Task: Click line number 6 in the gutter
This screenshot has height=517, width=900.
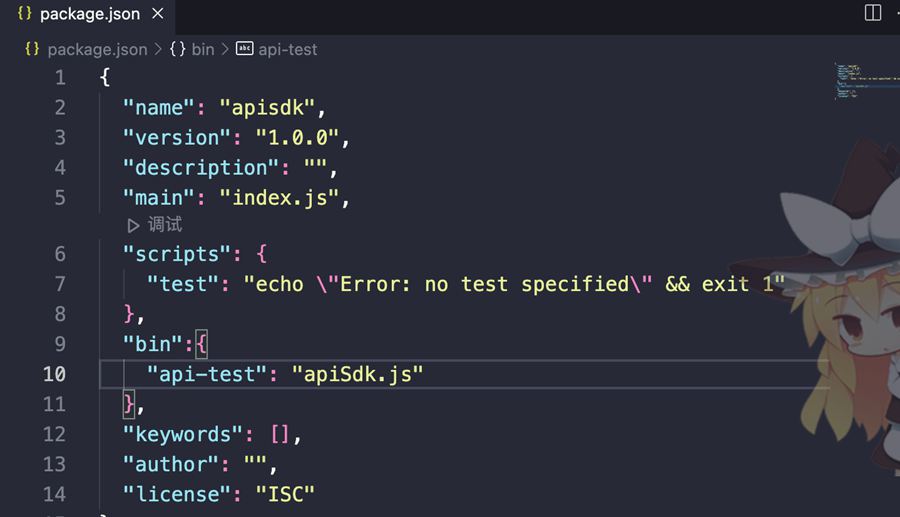Action: (x=60, y=254)
